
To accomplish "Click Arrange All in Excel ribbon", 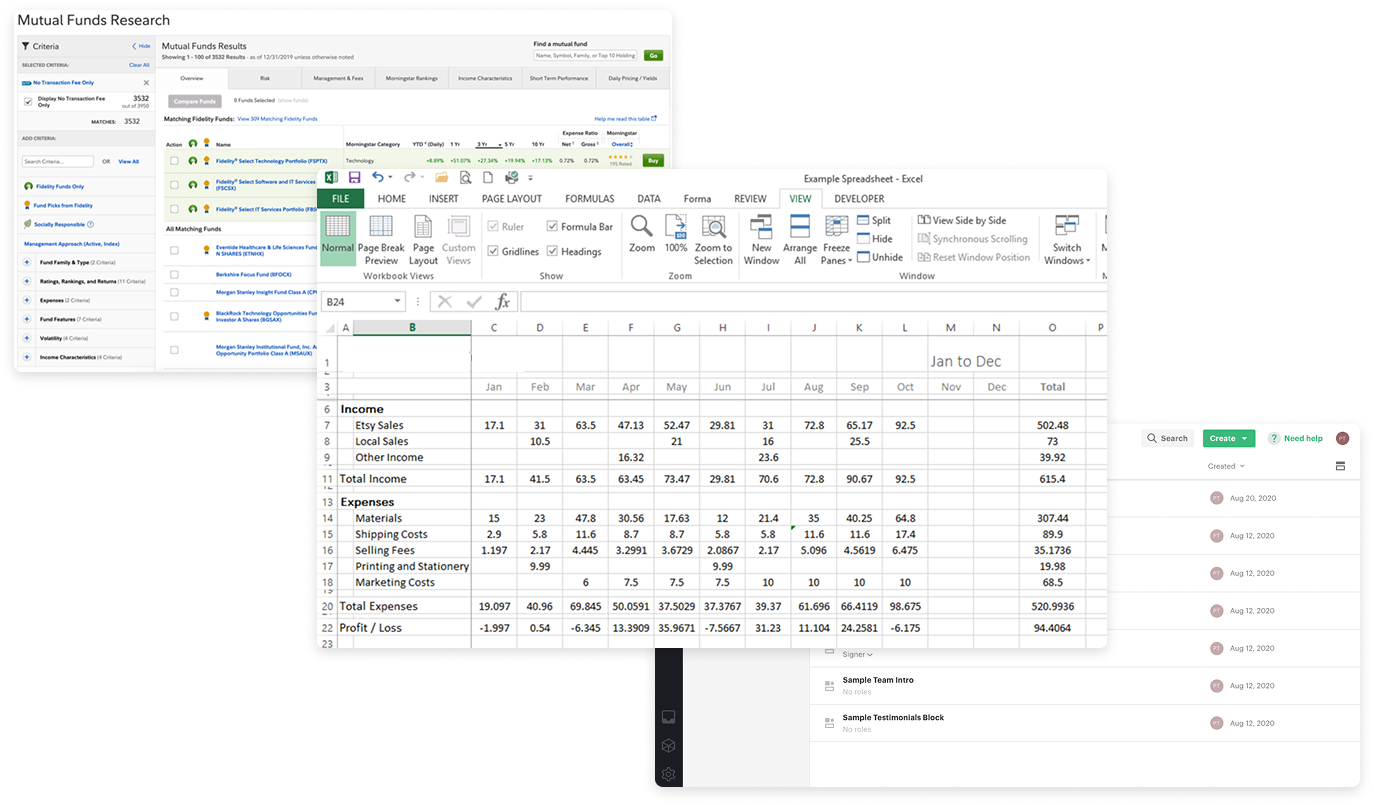I will pyautogui.click(x=800, y=238).
